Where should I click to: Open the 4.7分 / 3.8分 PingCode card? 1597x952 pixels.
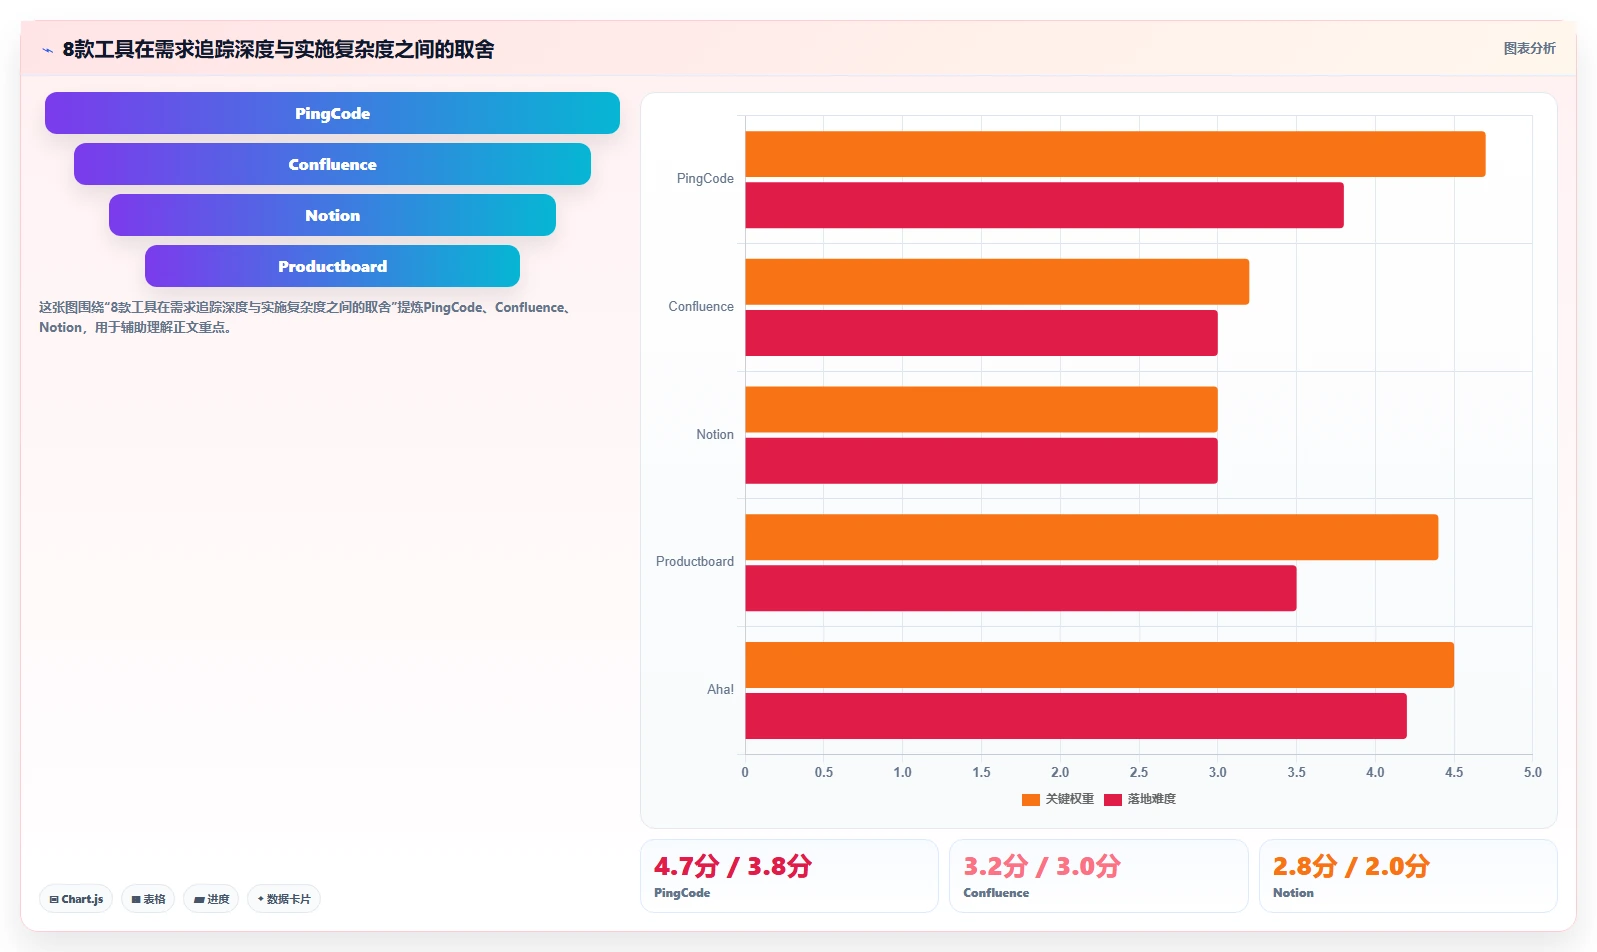click(789, 876)
